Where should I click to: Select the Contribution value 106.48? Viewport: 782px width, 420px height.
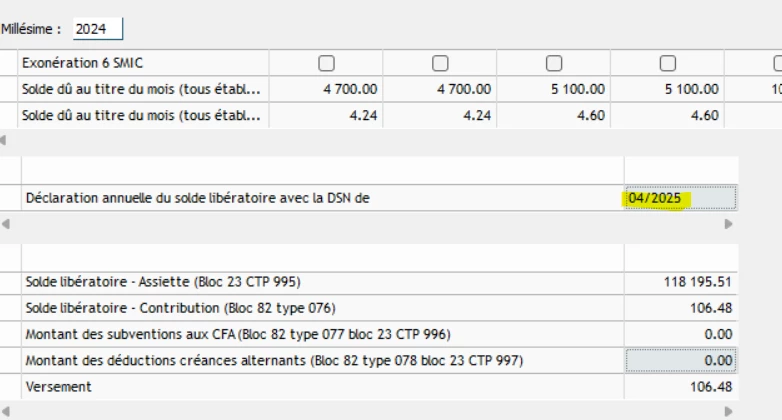681,308
